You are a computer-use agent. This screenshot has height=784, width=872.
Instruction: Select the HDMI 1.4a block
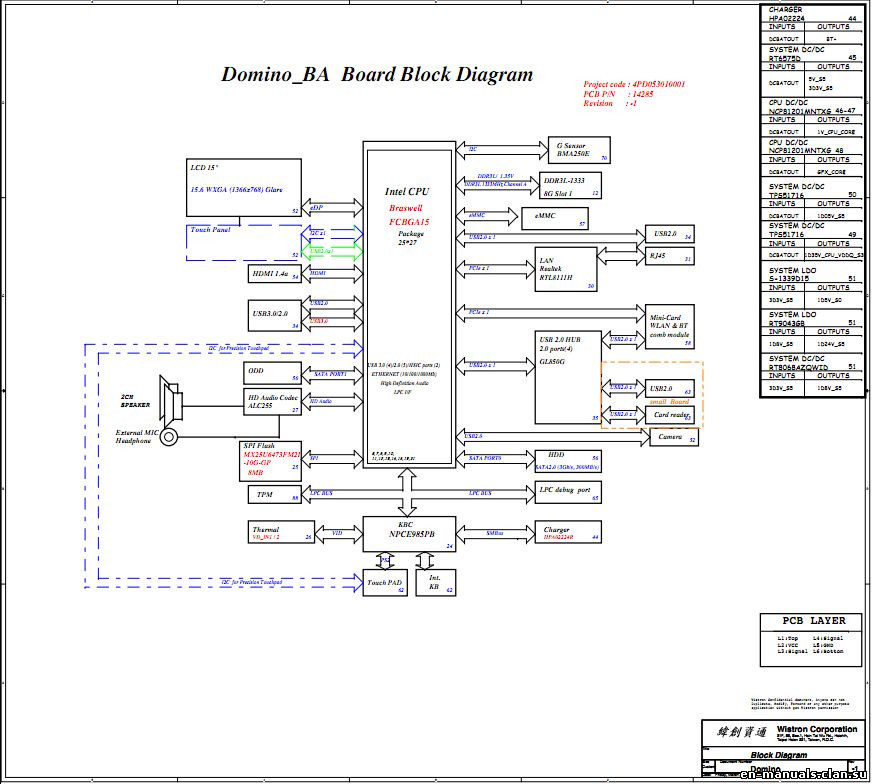274,274
